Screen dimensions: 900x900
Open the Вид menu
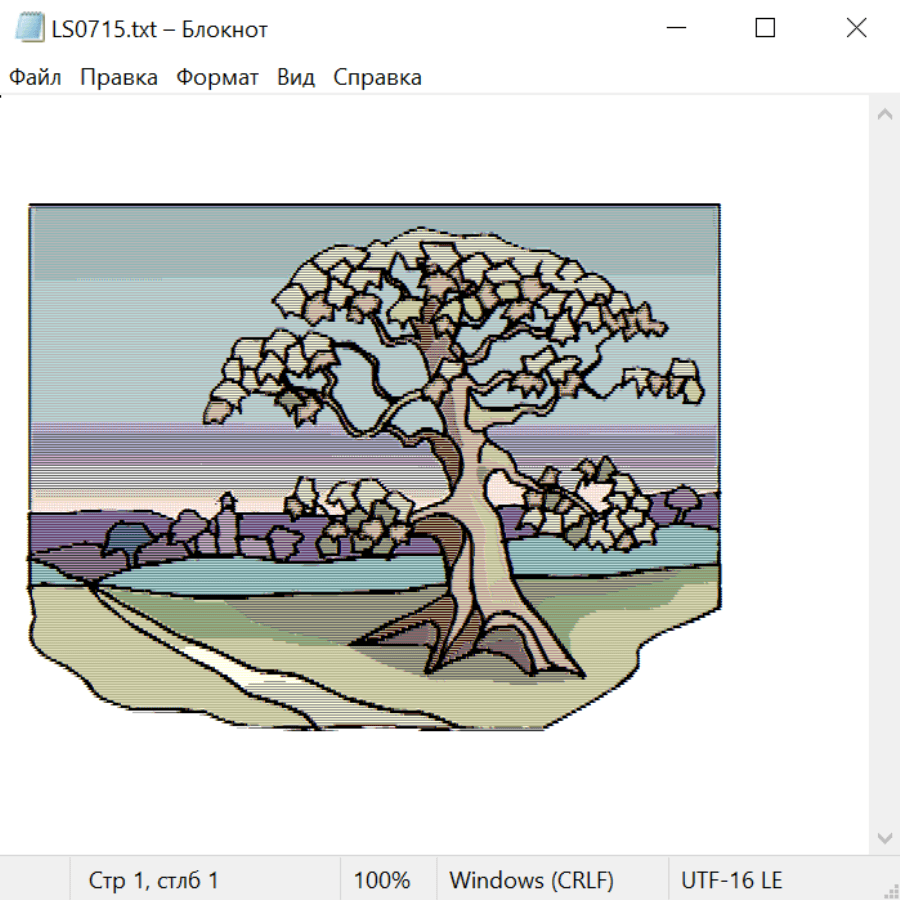[296, 77]
